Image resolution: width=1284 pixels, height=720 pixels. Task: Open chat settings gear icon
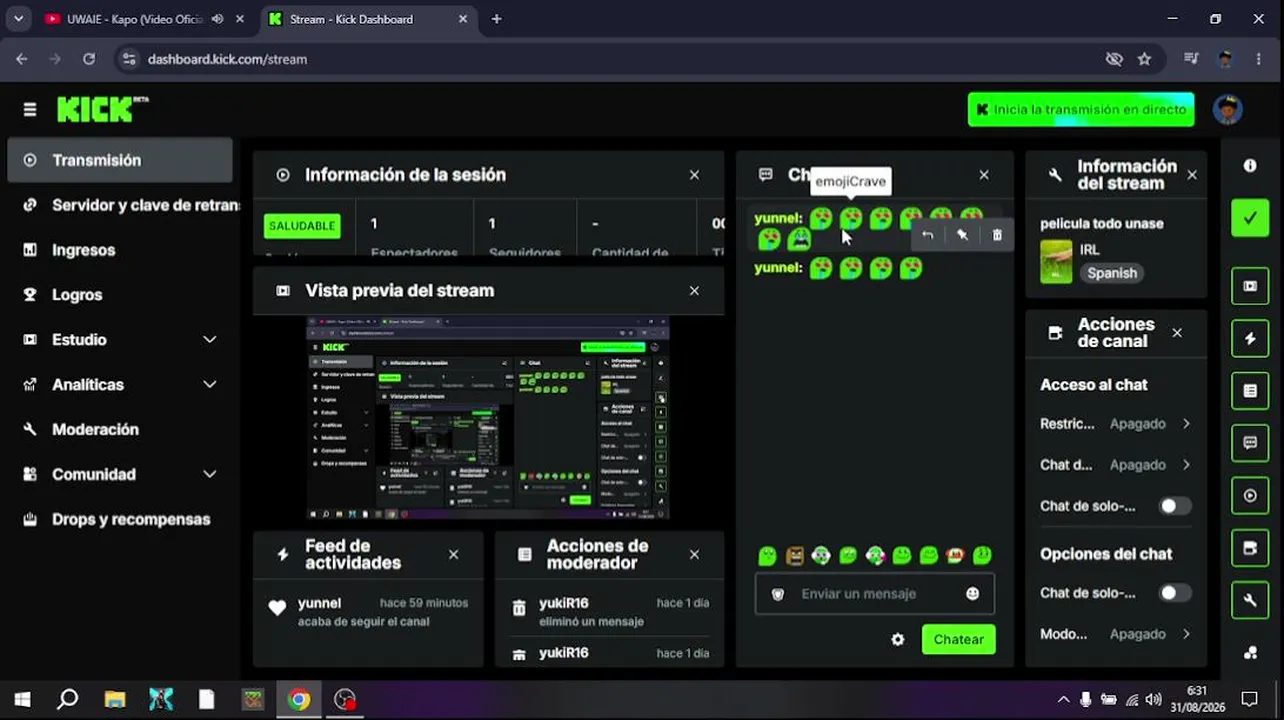click(x=898, y=640)
